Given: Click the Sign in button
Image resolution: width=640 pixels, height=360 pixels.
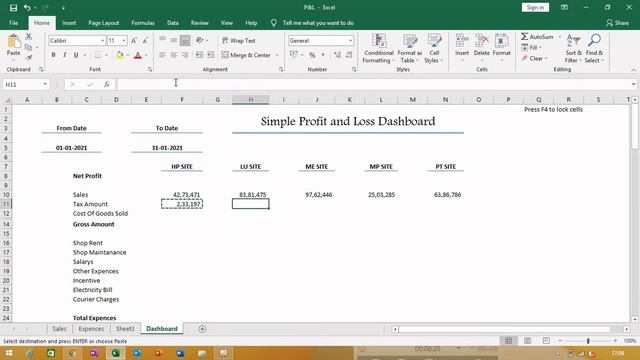Looking at the screenshot, I should 535,7.
